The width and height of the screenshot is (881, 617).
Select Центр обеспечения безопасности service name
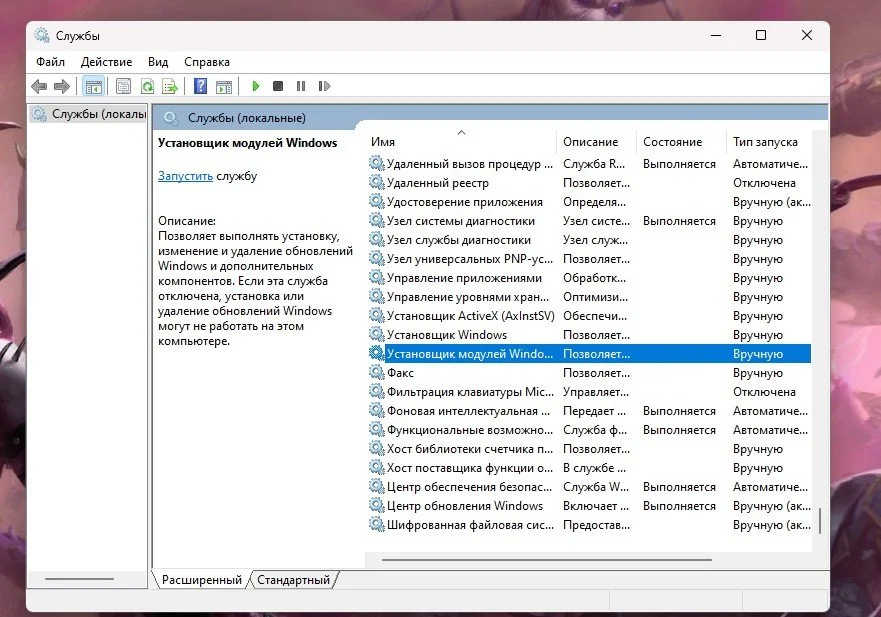pyautogui.click(x=469, y=487)
